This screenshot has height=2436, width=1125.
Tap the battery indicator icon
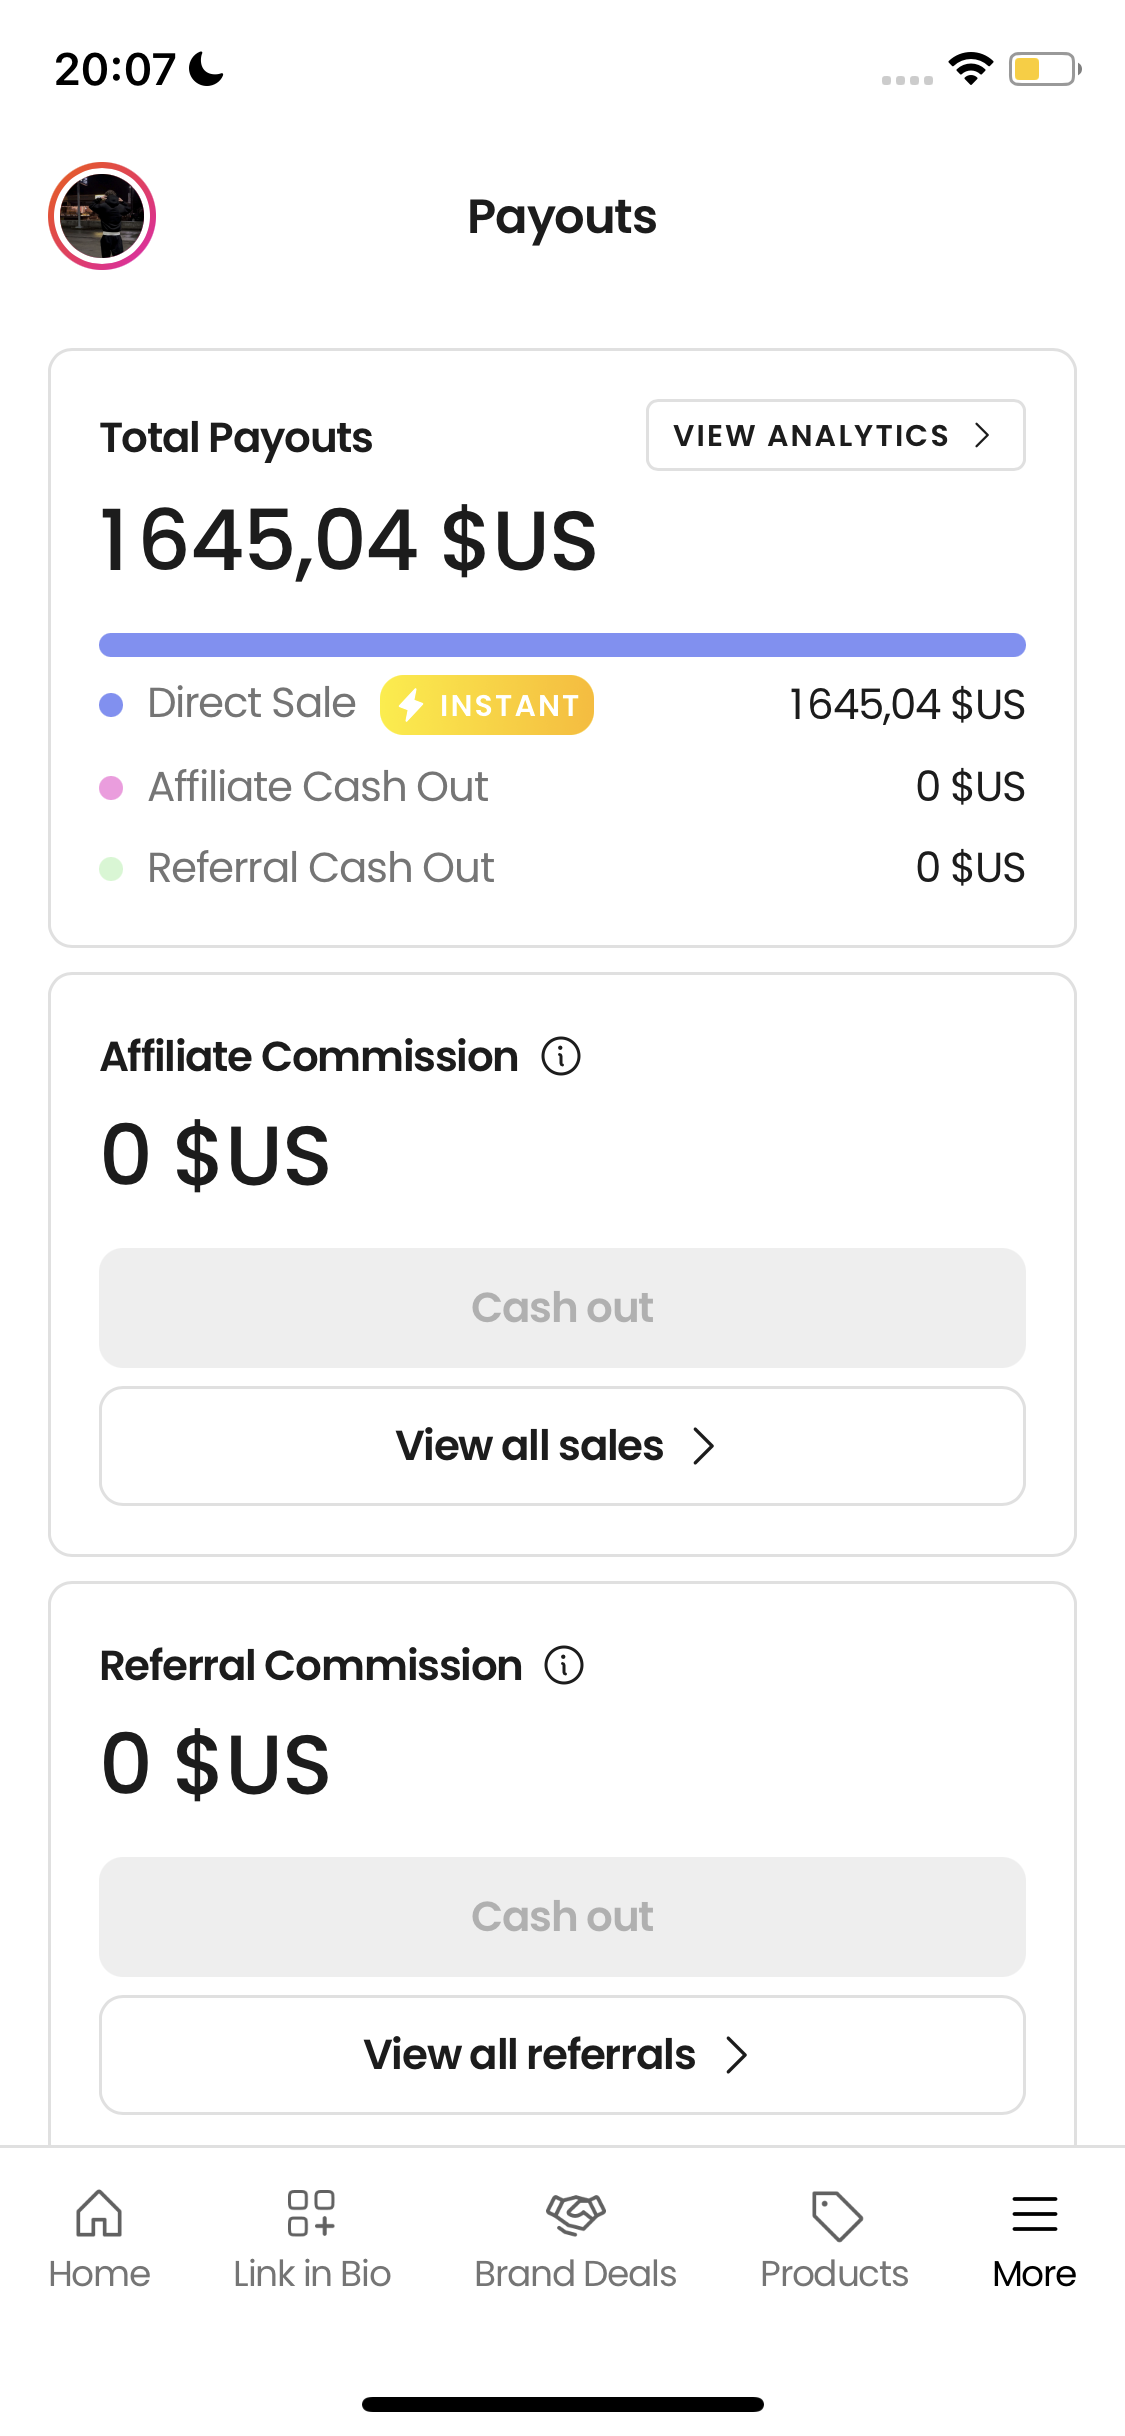click(x=1044, y=69)
